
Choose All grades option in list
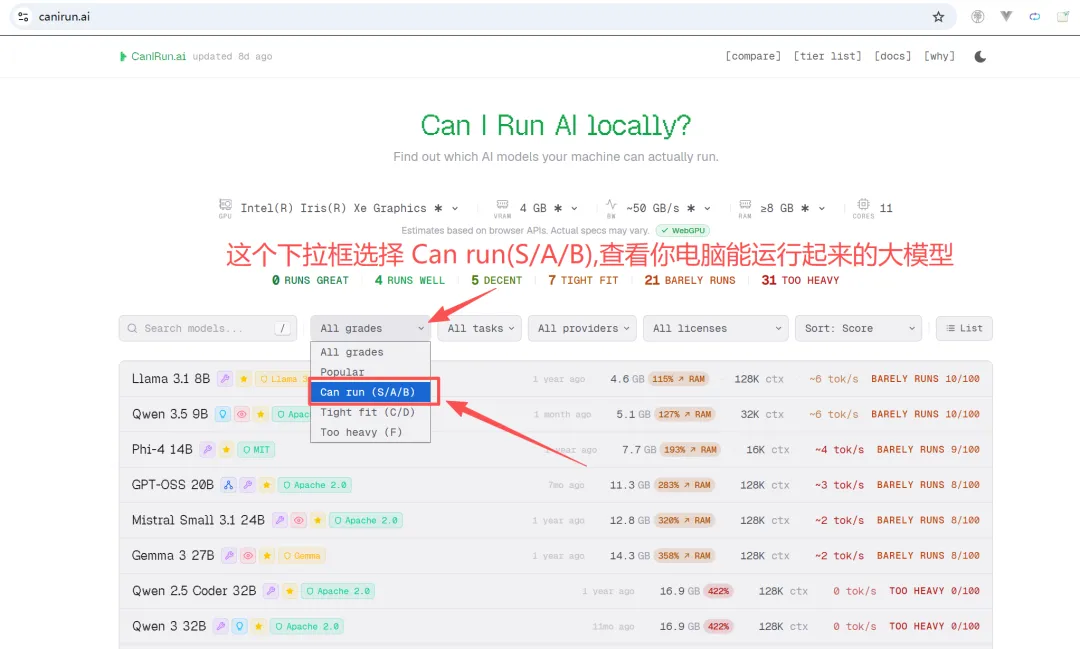pyautogui.click(x=371, y=352)
